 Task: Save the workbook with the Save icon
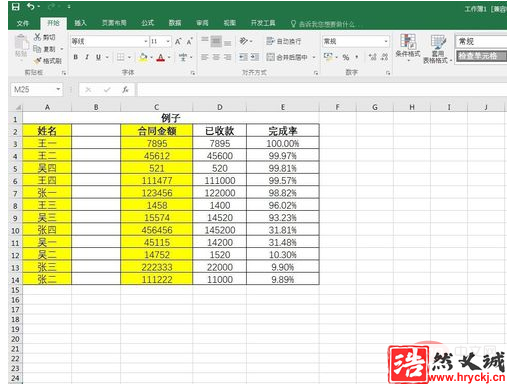15,6
